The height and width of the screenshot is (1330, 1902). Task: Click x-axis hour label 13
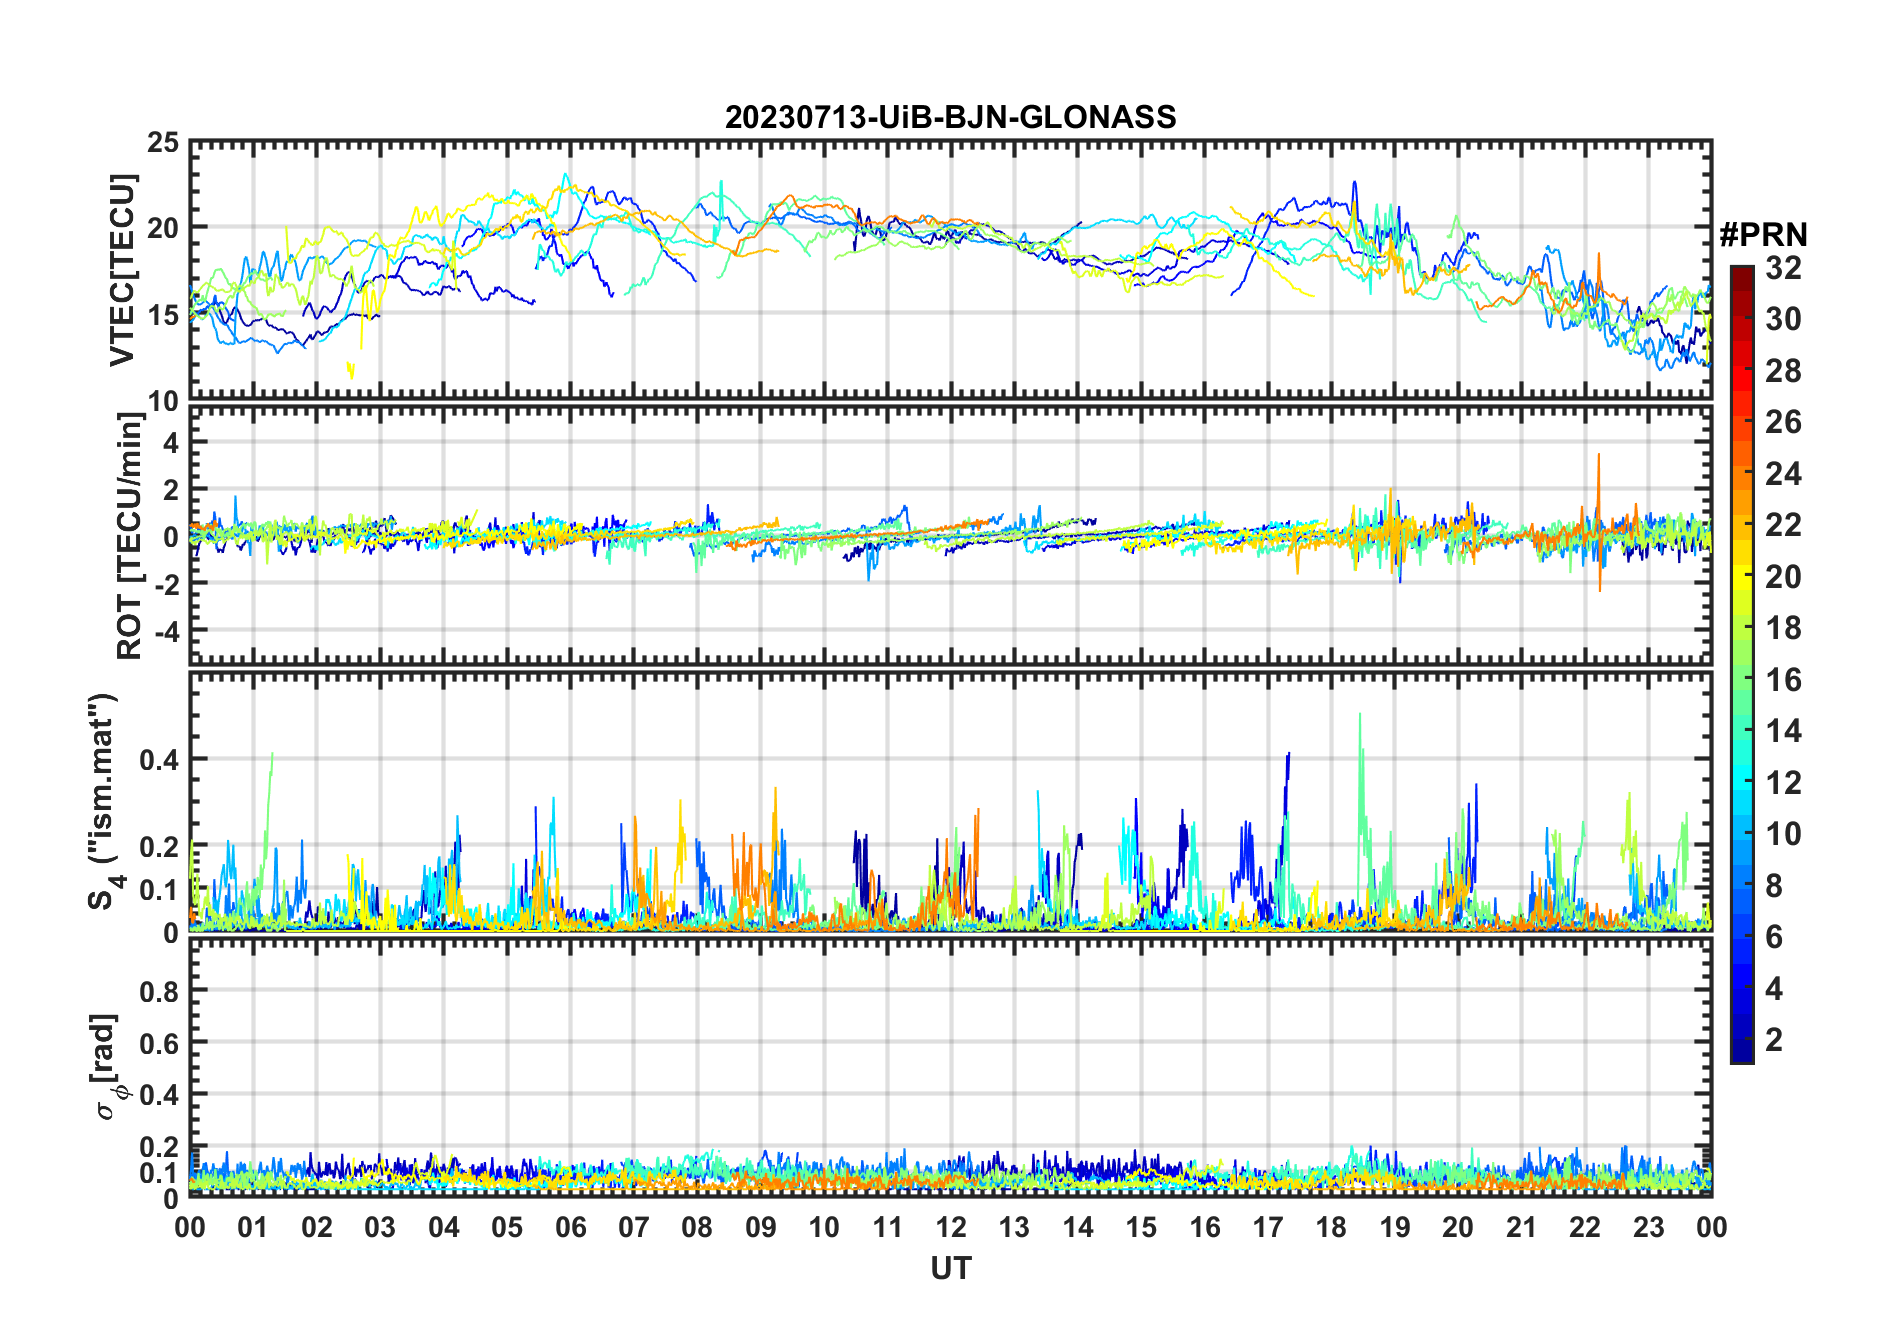1014,1227
